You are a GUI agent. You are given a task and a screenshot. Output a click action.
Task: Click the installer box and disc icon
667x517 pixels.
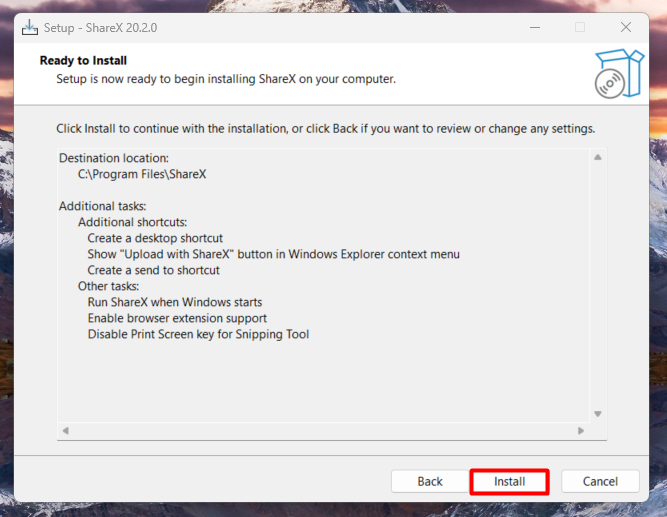click(x=619, y=74)
